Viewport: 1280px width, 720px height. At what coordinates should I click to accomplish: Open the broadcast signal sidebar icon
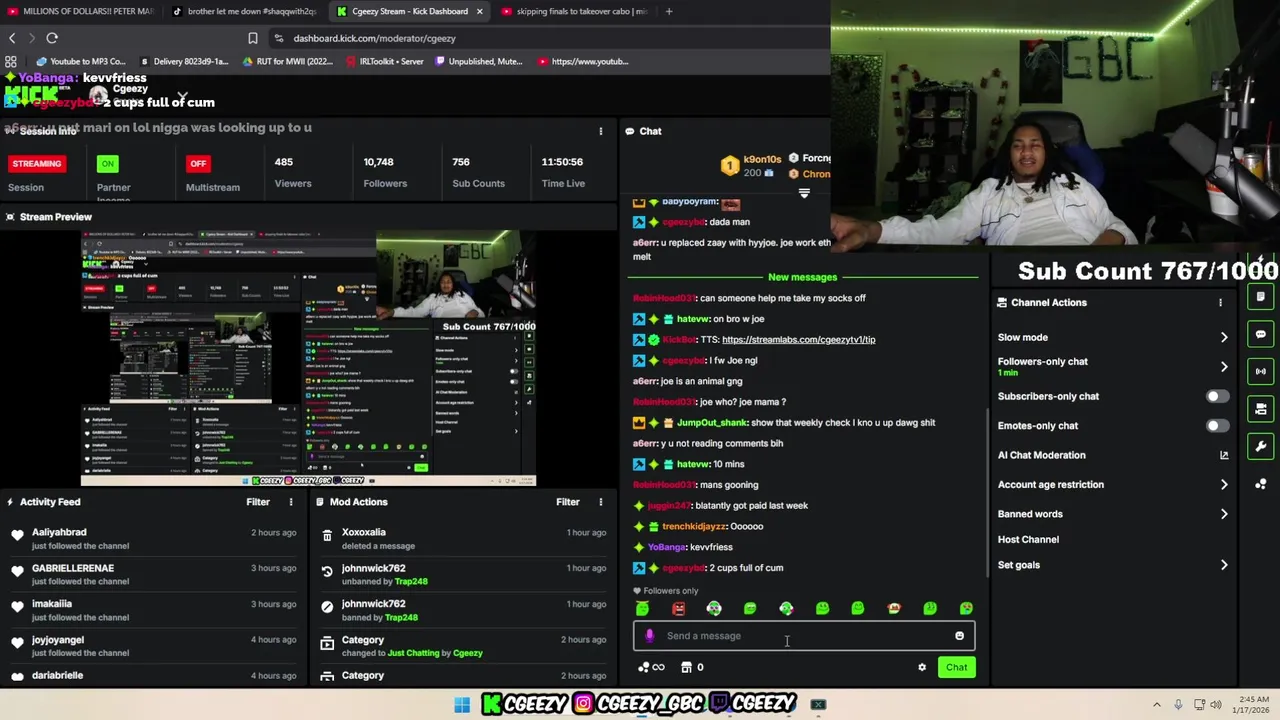pyautogui.click(x=1261, y=371)
